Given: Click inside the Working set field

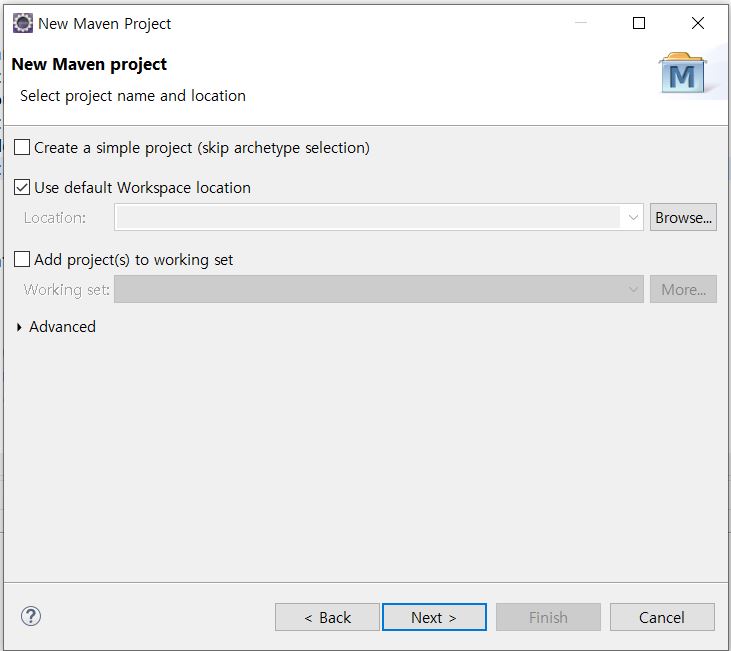Looking at the screenshot, I should click(368, 289).
